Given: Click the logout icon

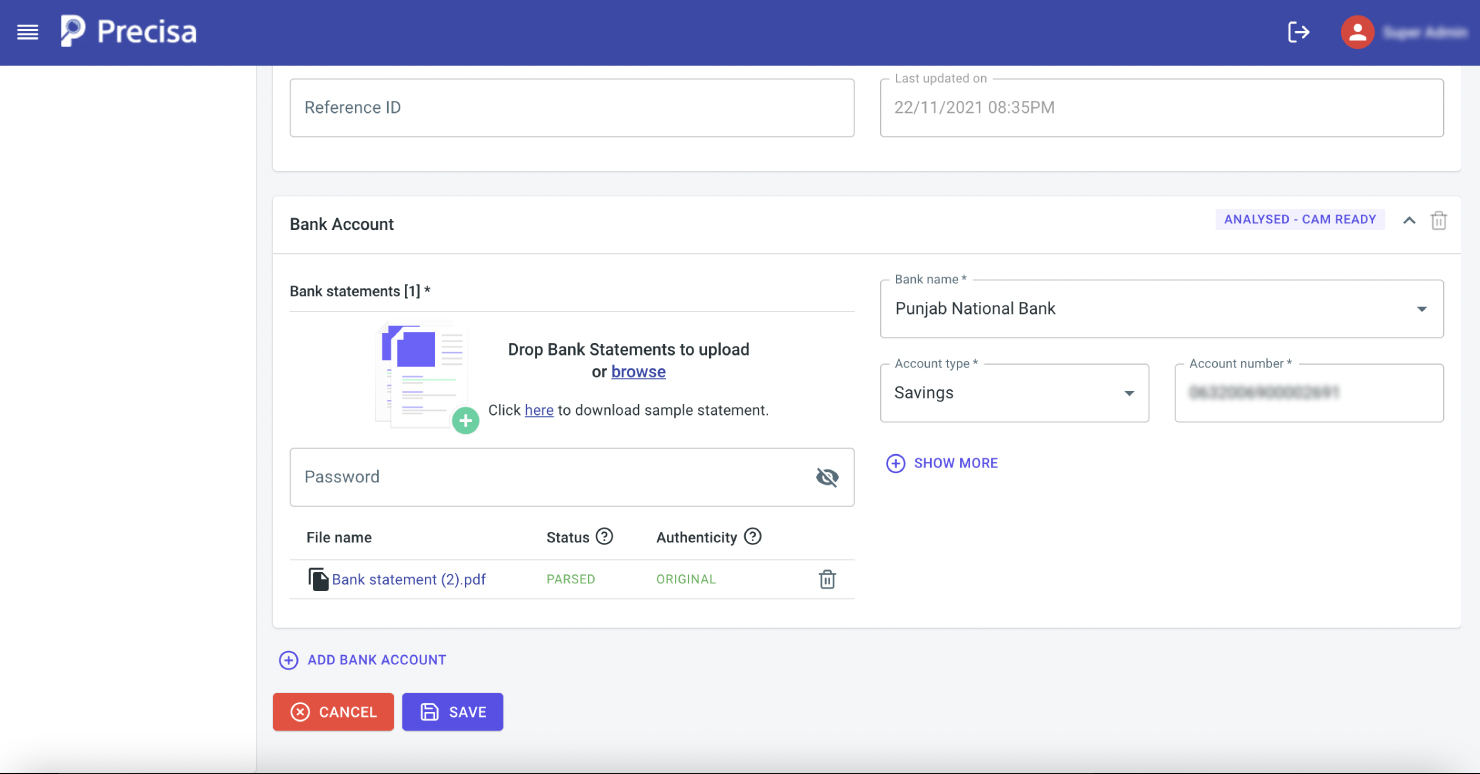Looking at the screenshot, I should point(1298,31).
